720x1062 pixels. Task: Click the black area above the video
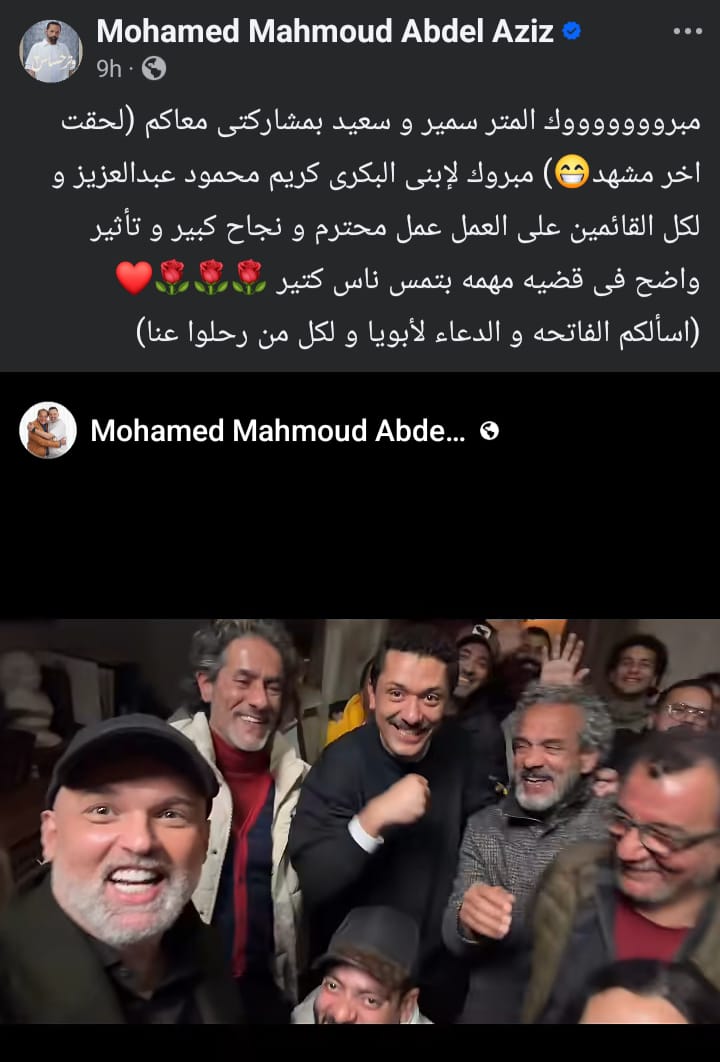click(360, 535)
